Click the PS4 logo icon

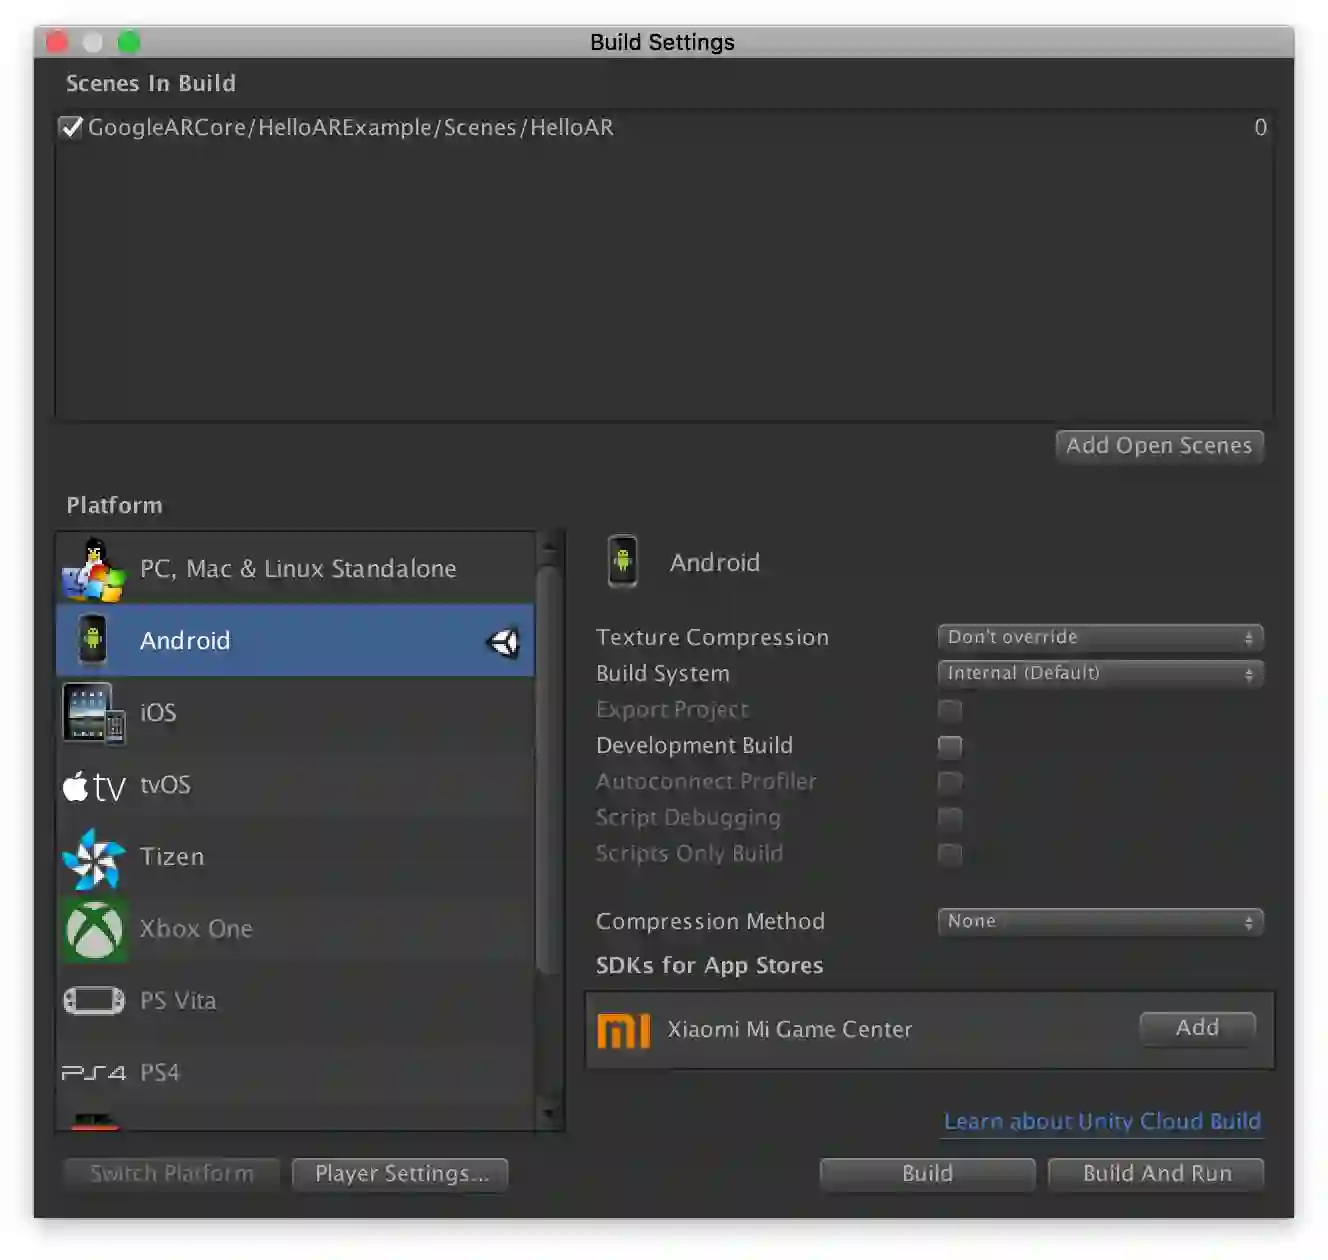pyautogui.click(x=94, y=1073)
